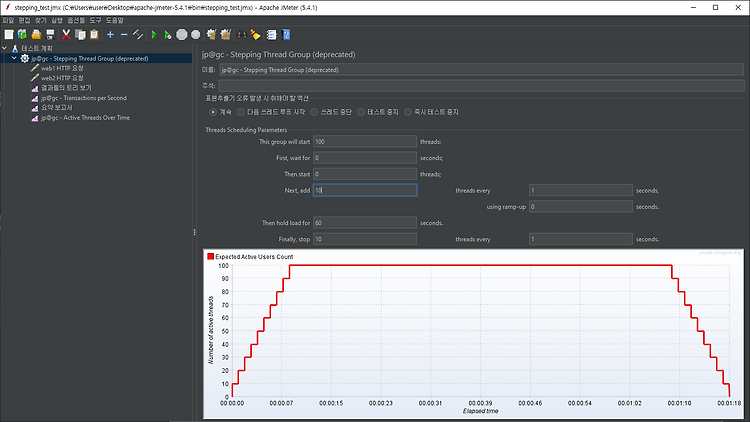Open the 파일 menu

pyautogui.click(x=8, y=21)
